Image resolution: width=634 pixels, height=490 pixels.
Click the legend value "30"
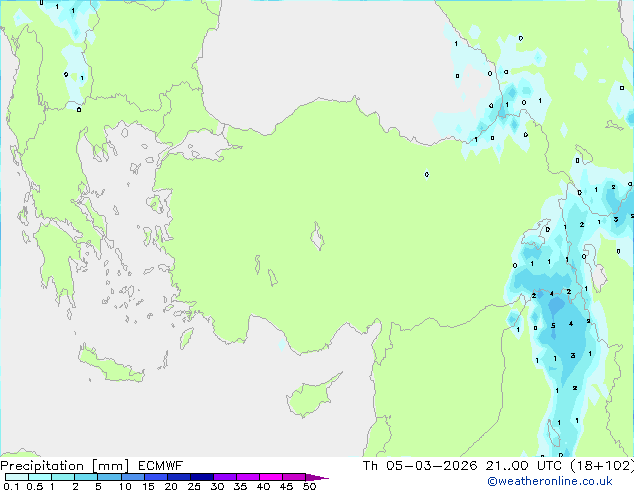[217, 486]
